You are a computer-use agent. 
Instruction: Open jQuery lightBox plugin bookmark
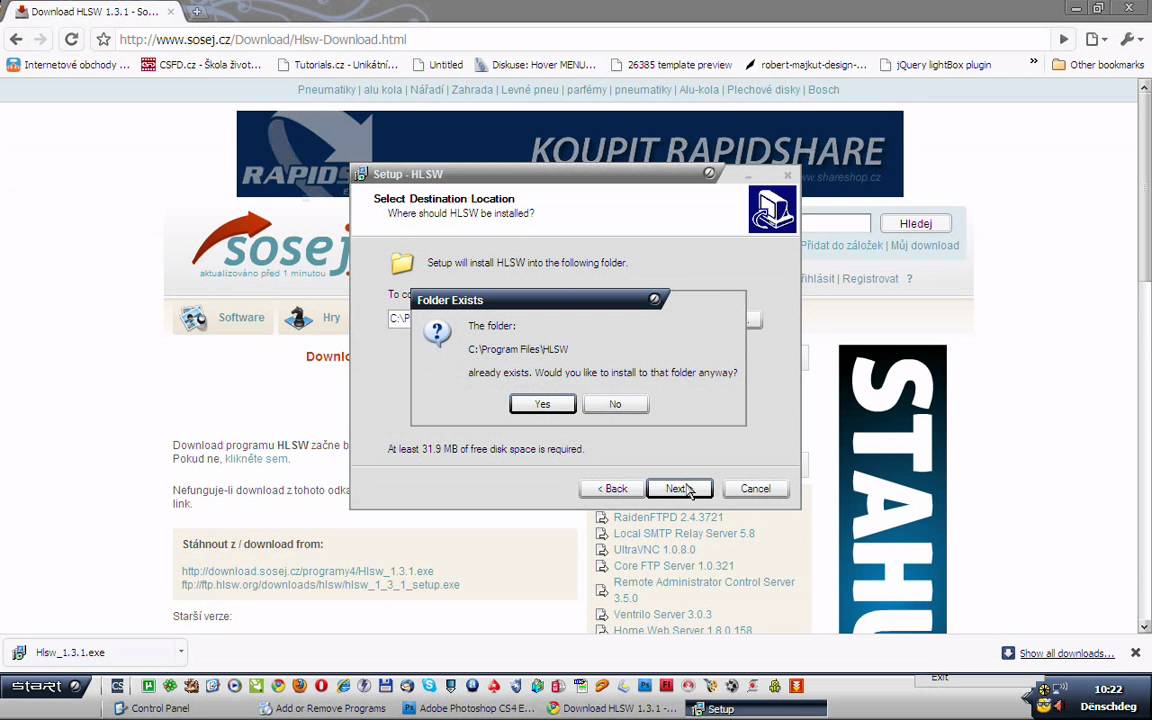(935, 65)
